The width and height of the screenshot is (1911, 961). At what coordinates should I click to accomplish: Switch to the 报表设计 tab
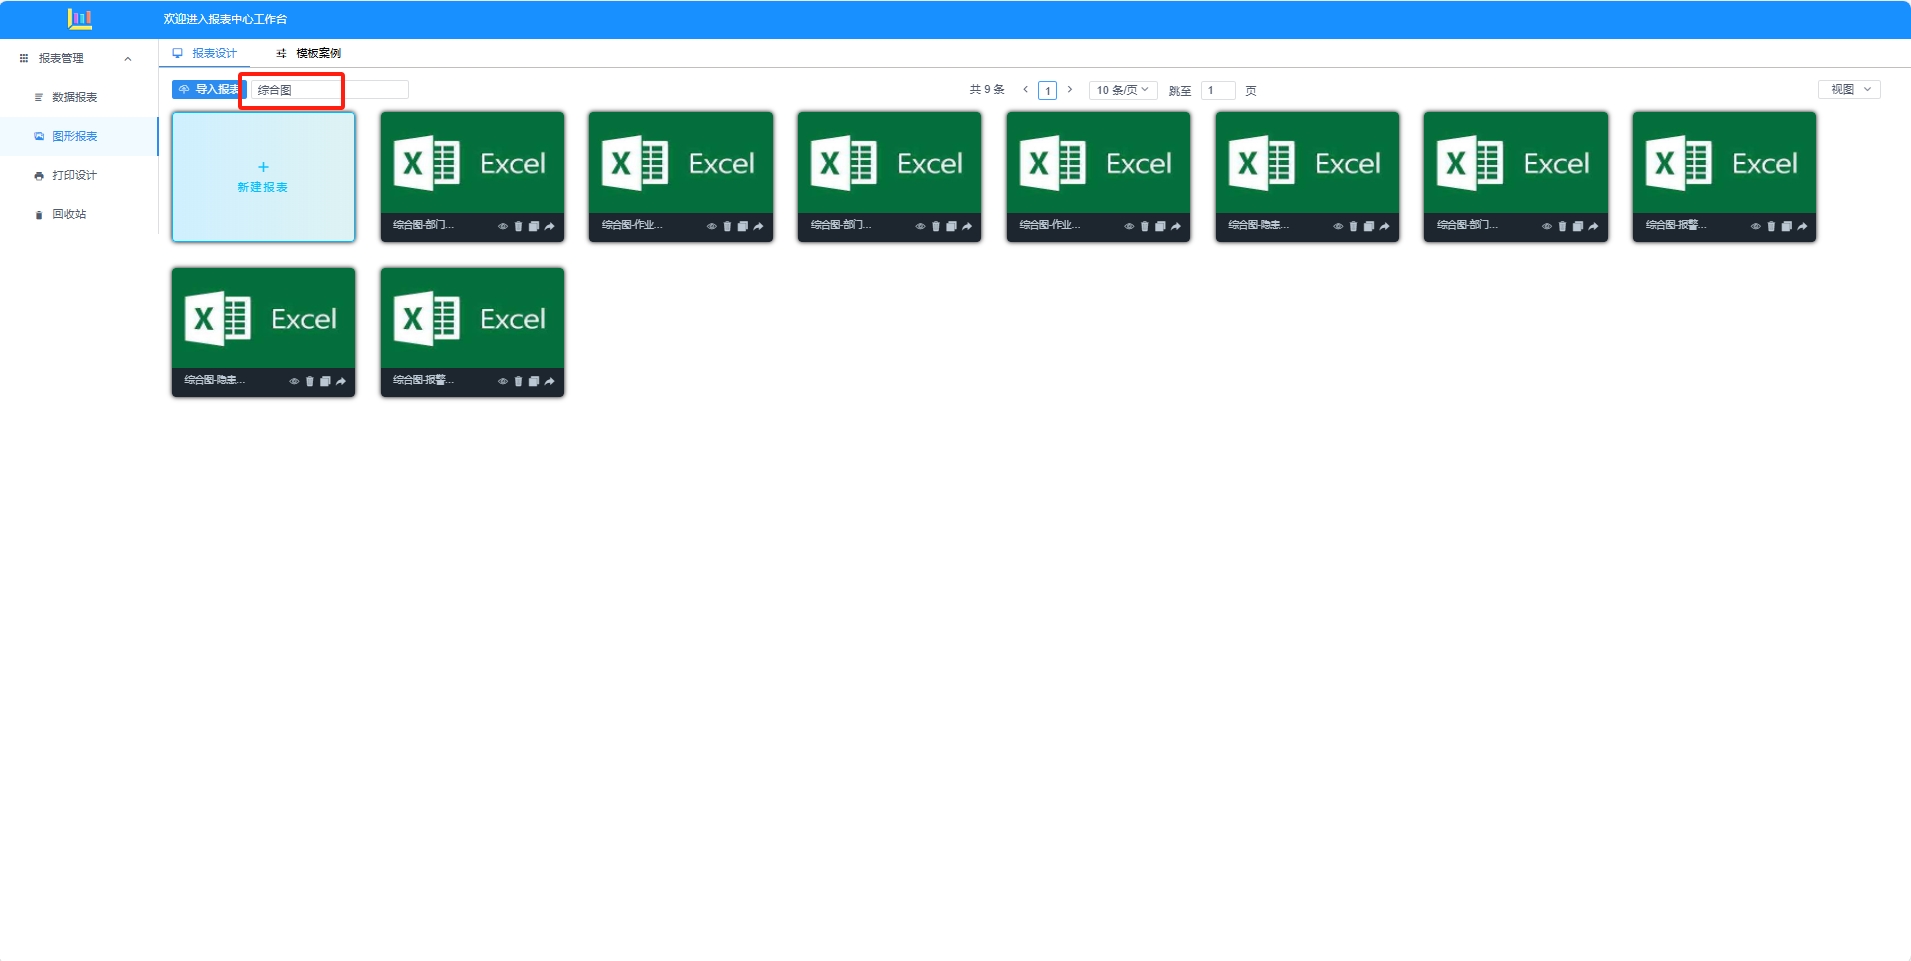(205, 53)
